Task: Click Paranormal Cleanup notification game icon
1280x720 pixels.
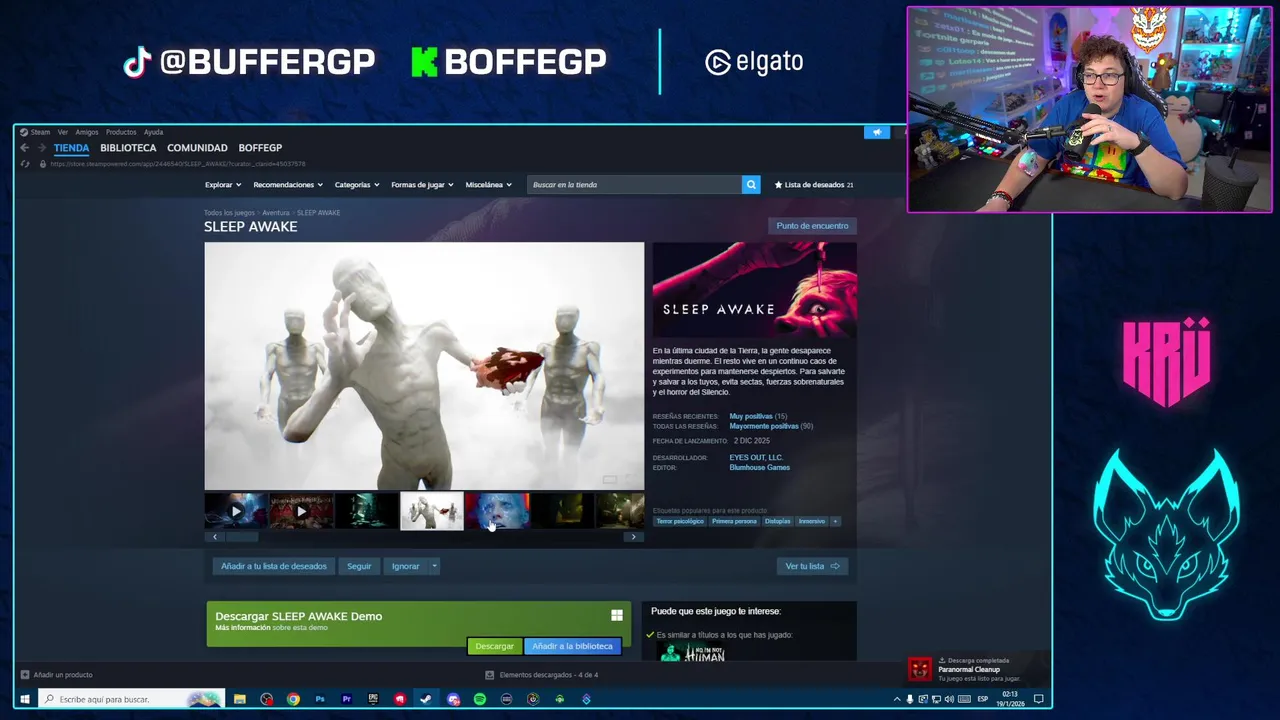Action: [920, 669]
